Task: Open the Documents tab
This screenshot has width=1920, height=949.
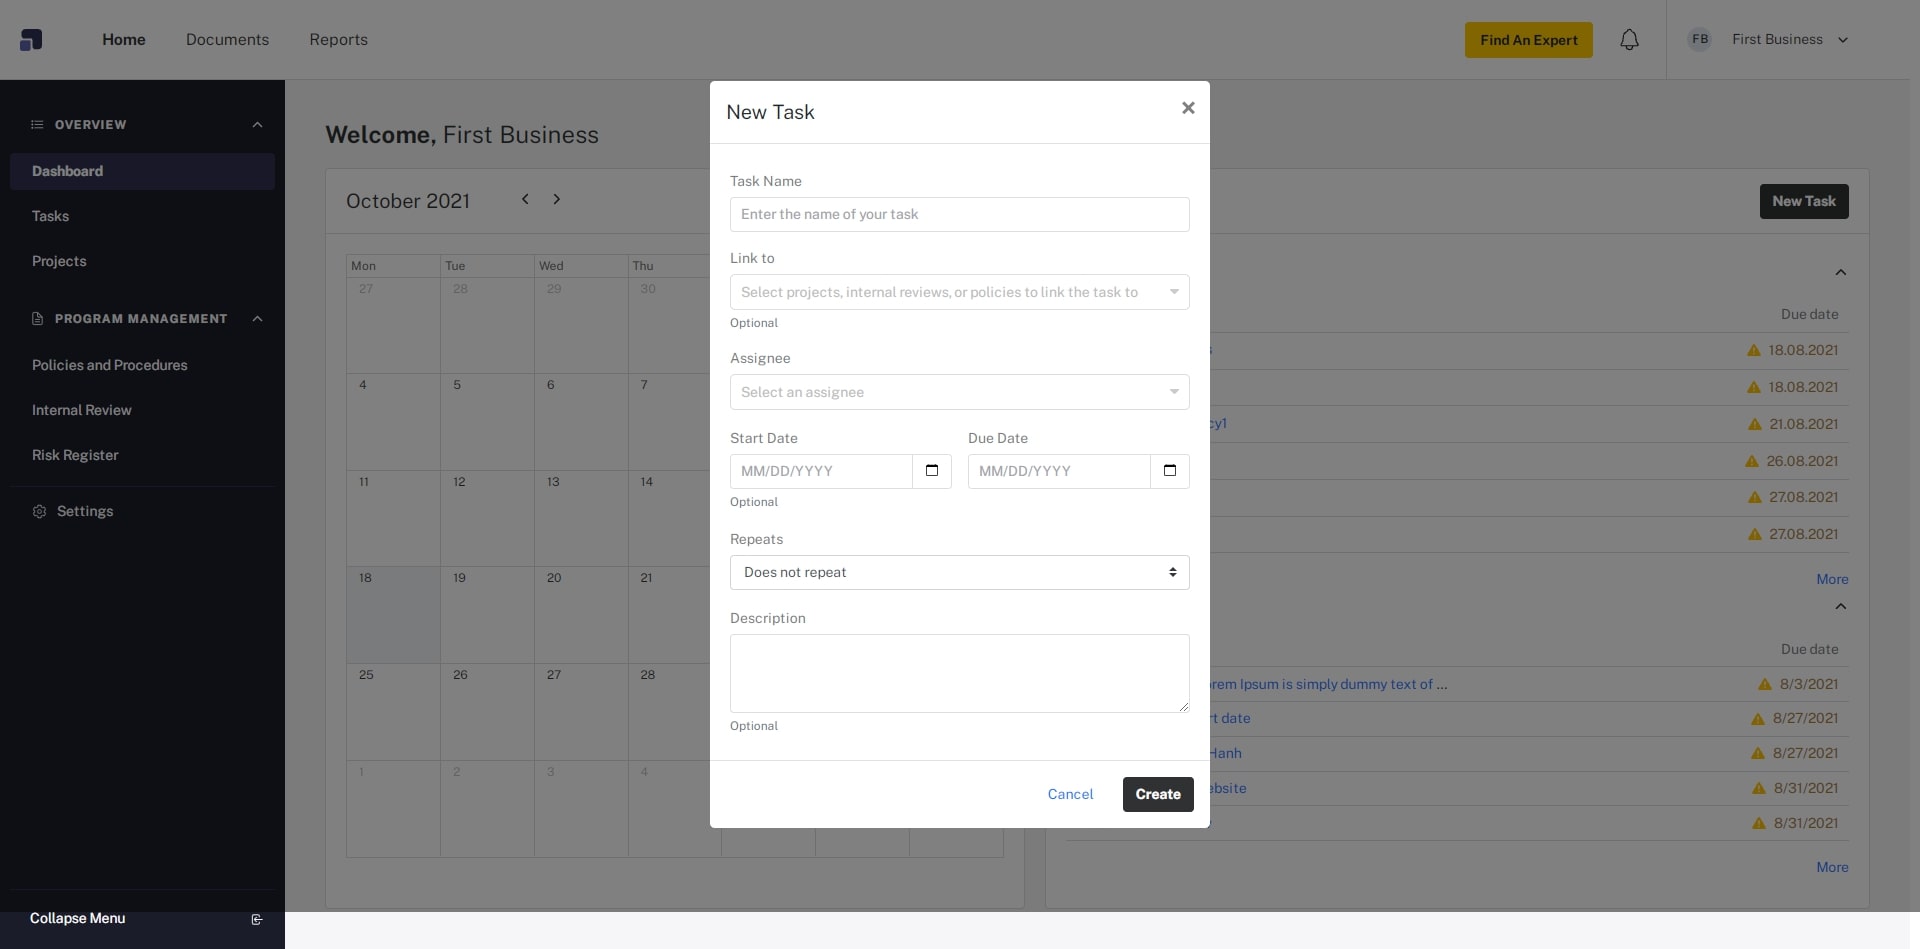Action: coord(227,40)
